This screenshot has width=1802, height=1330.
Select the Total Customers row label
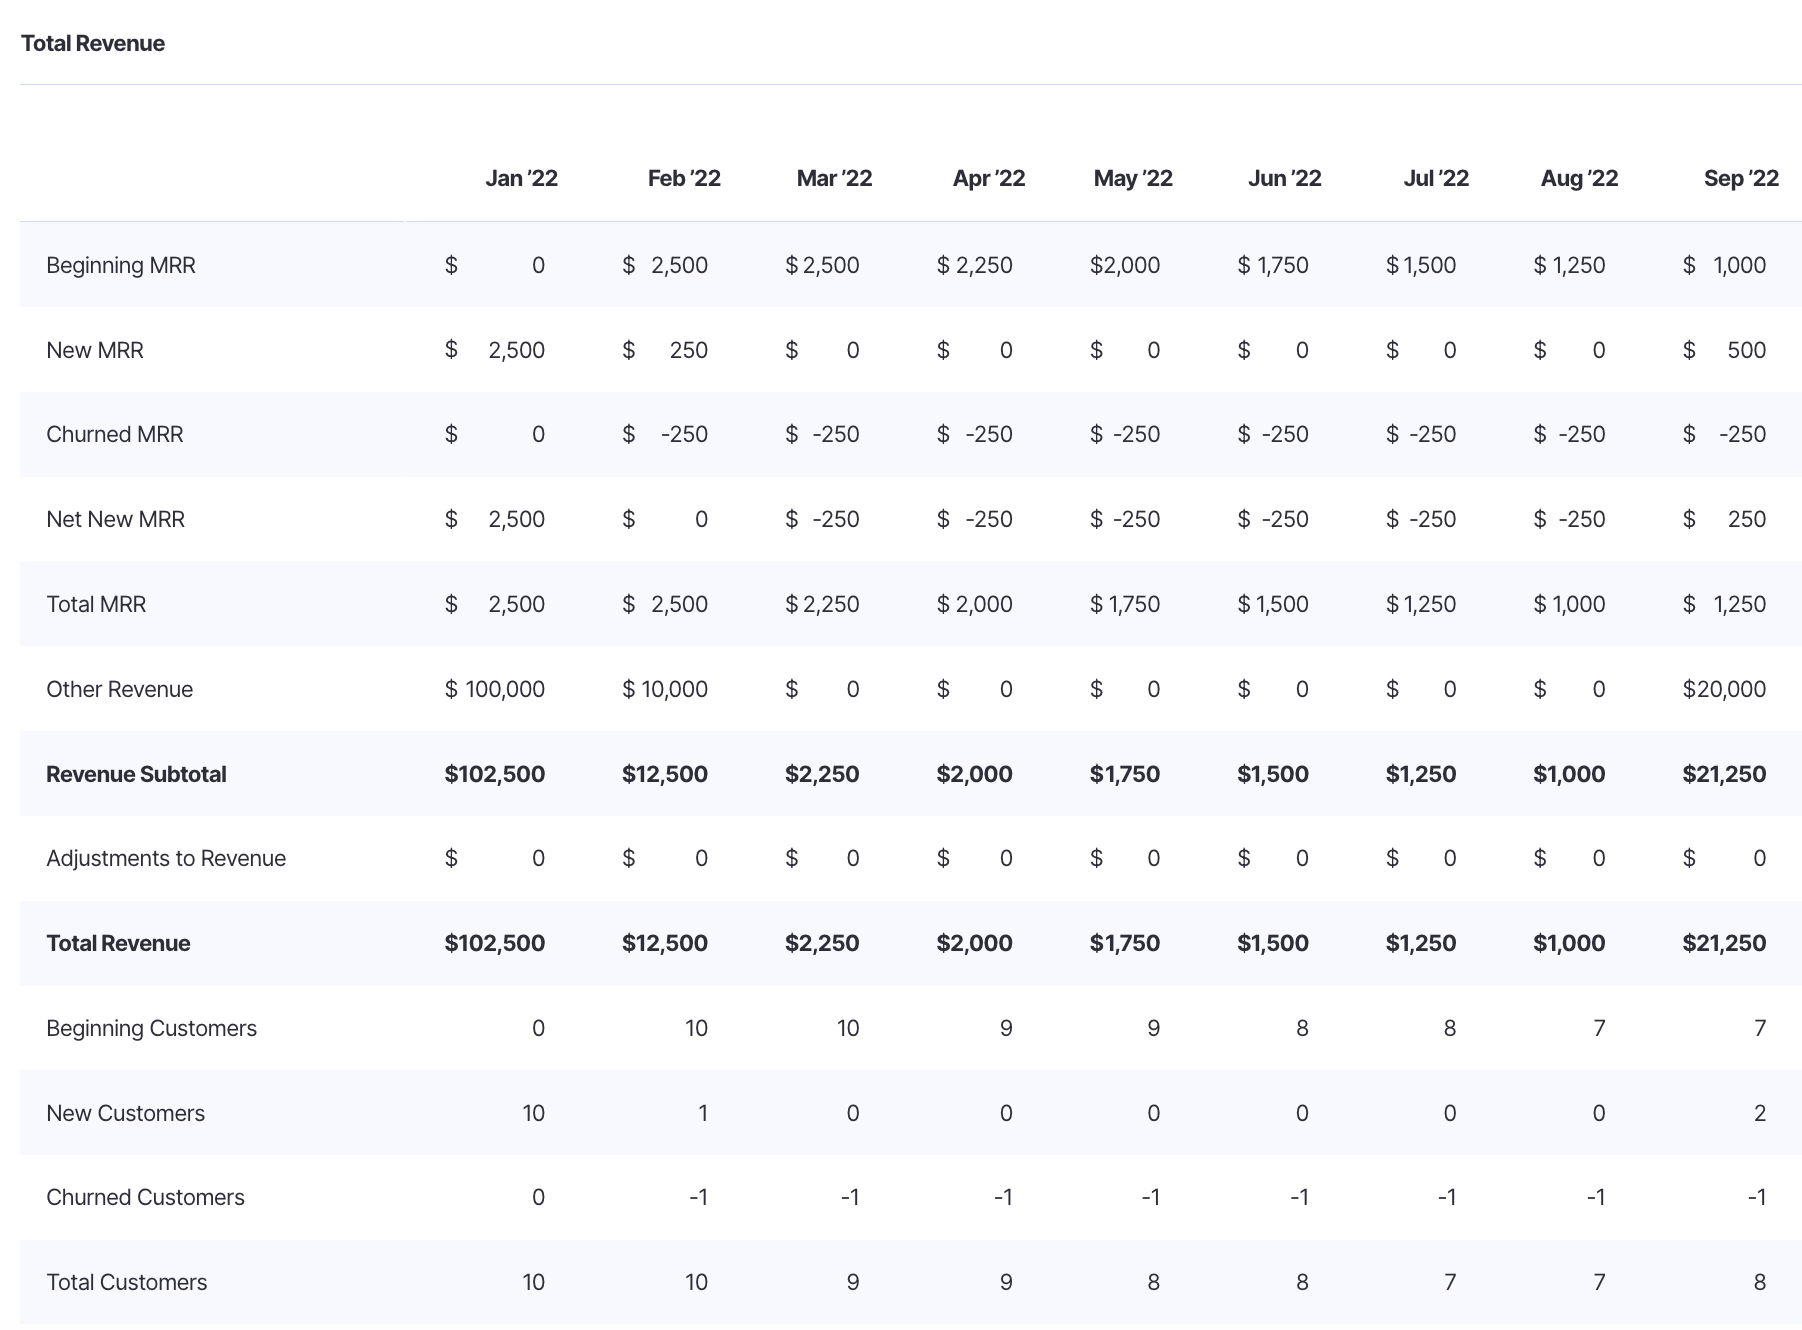point(127,1282)
